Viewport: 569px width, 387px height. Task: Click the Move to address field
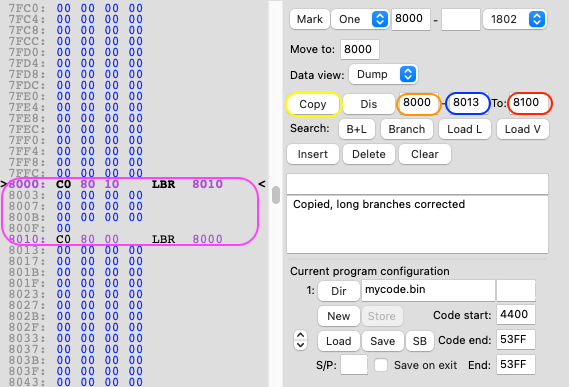(x=360, y=49)
